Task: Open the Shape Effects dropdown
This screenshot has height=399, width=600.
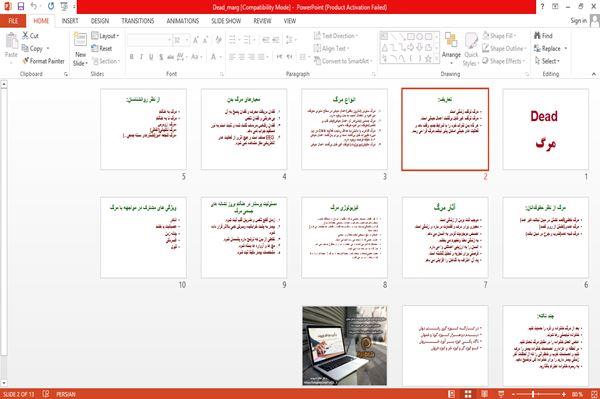Action: 504,61
